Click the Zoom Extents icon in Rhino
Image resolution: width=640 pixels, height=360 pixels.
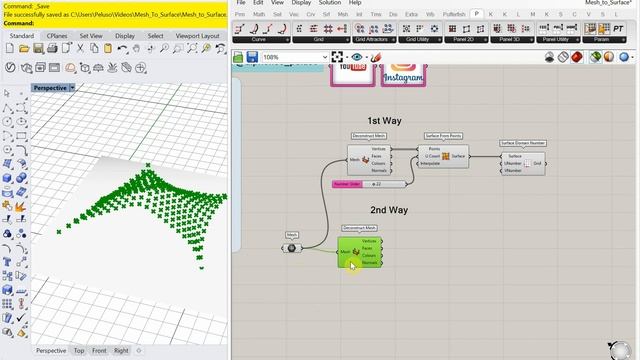[x=192, y=49]
